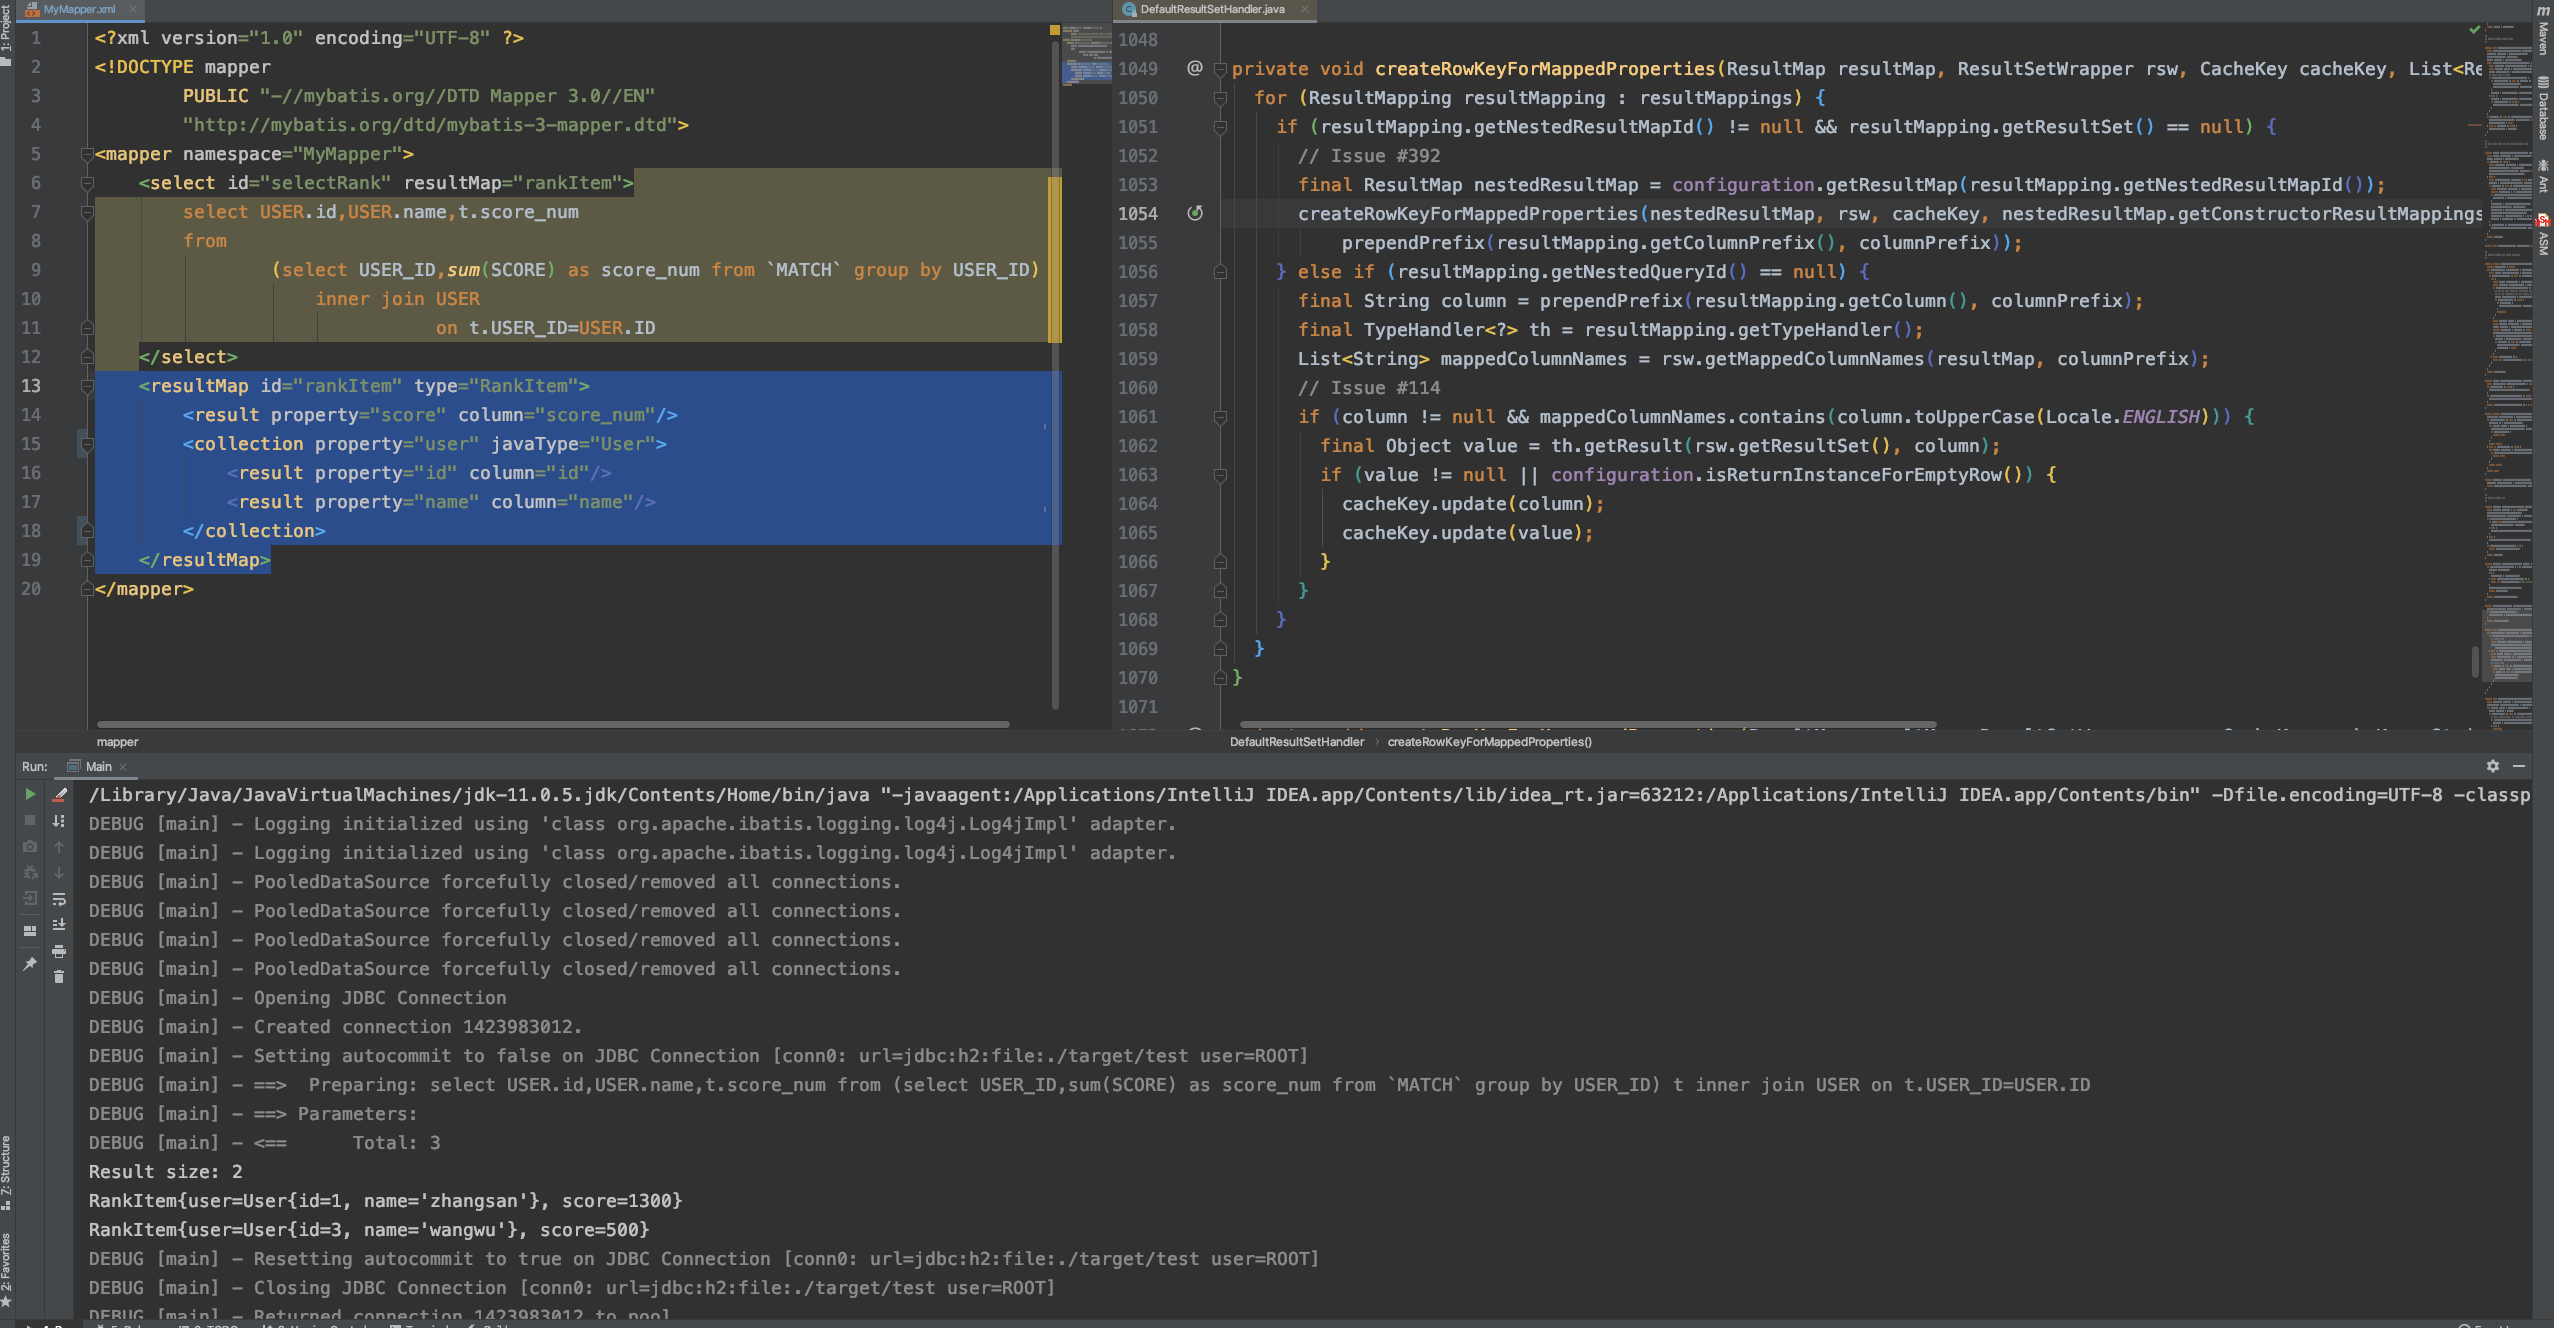Screen dimensions: 2554x1328
Task: Click the attach debugger bug icon
Action: [30, 872]
